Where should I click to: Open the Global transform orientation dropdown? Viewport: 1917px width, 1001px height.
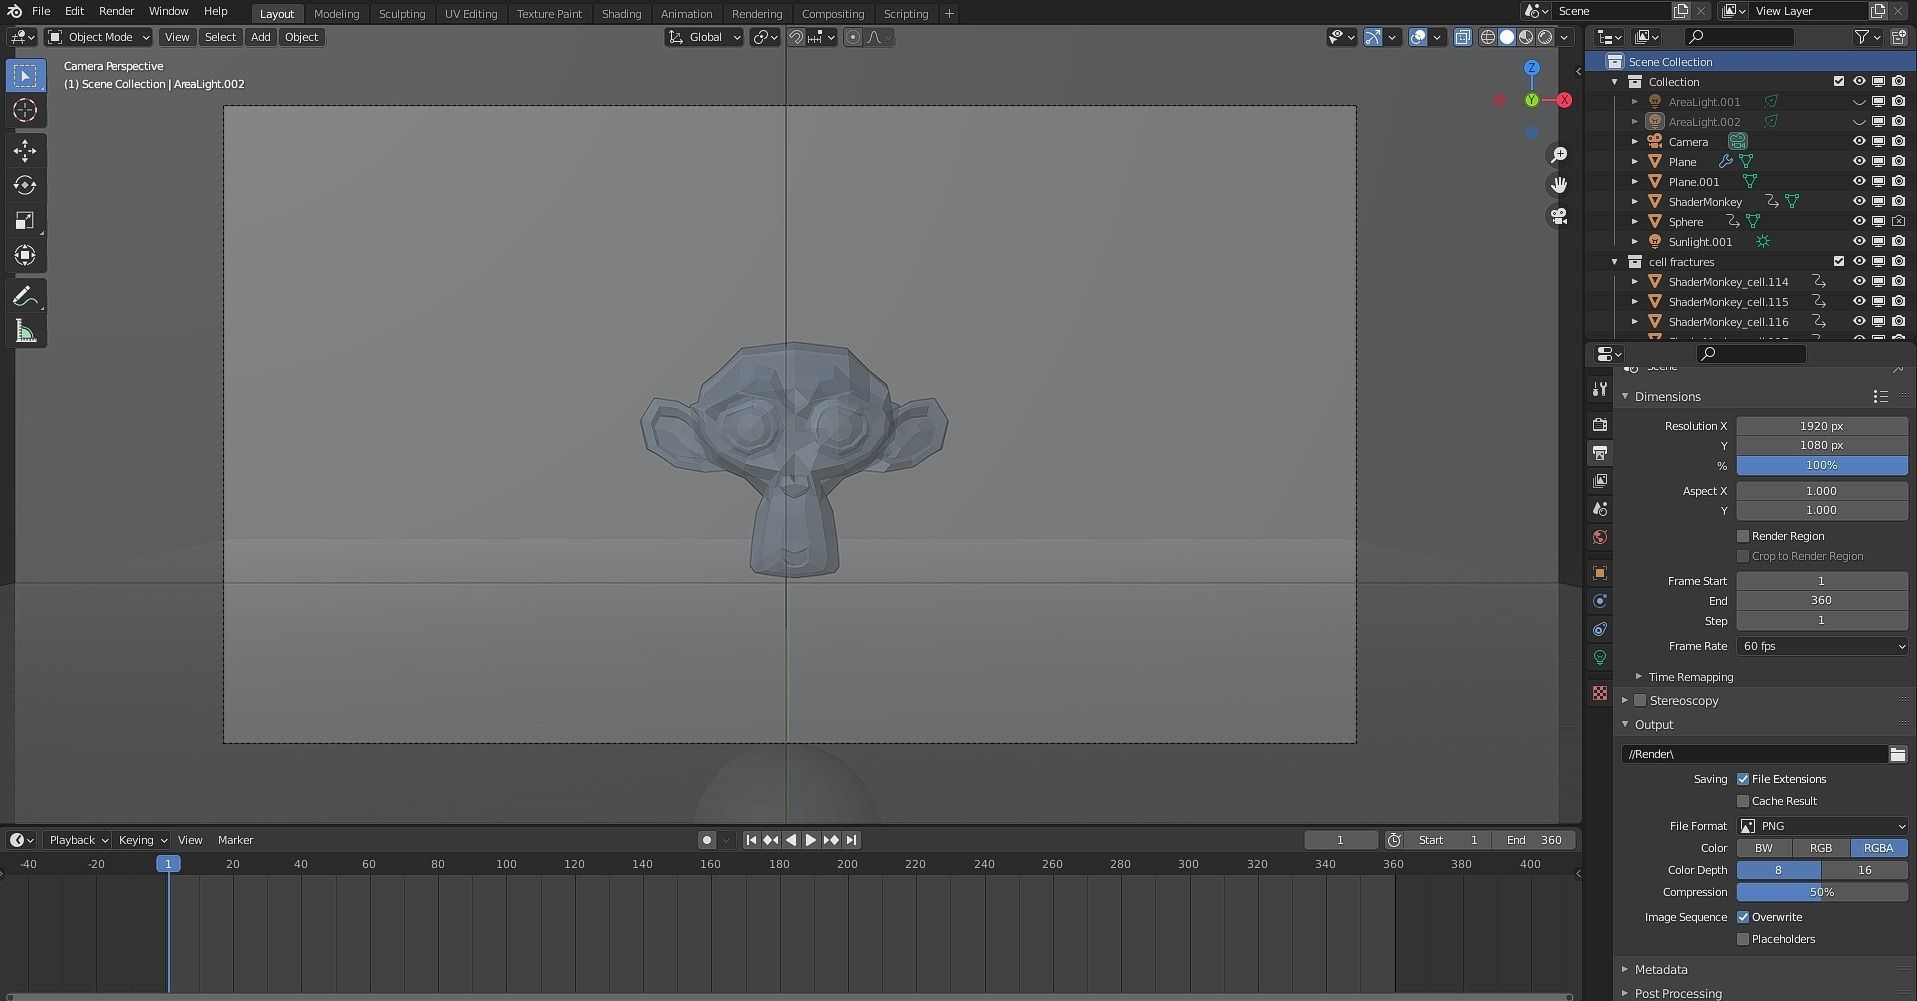pos(704,37)
